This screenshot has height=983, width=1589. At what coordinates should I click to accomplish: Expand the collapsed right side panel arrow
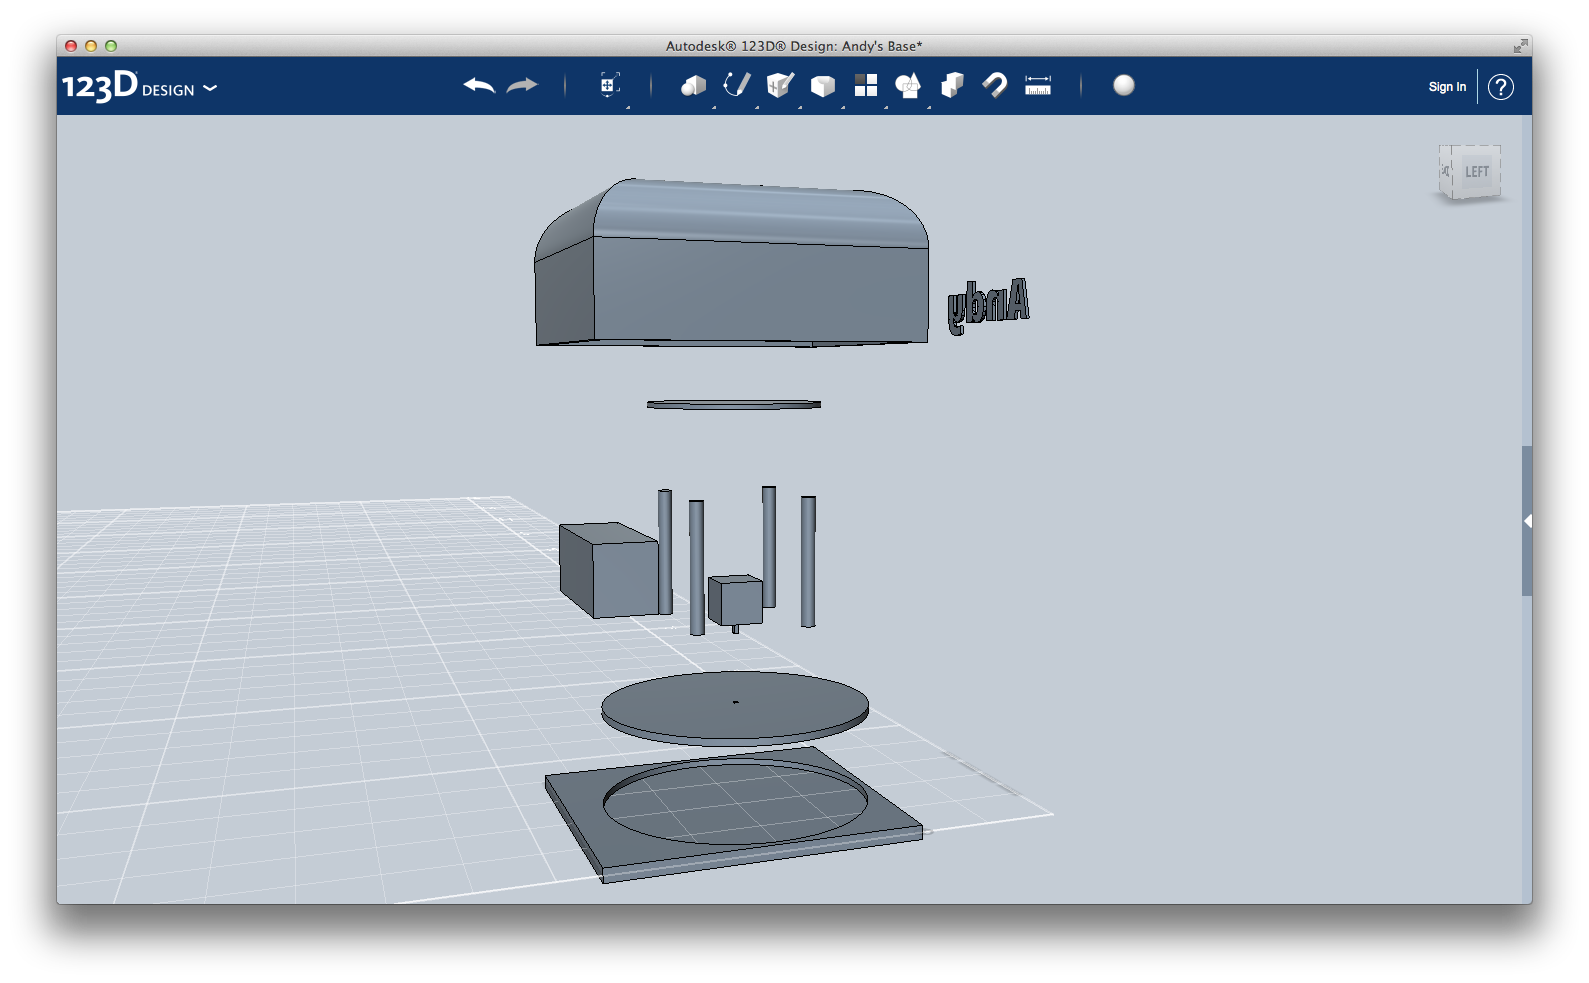1527,521
